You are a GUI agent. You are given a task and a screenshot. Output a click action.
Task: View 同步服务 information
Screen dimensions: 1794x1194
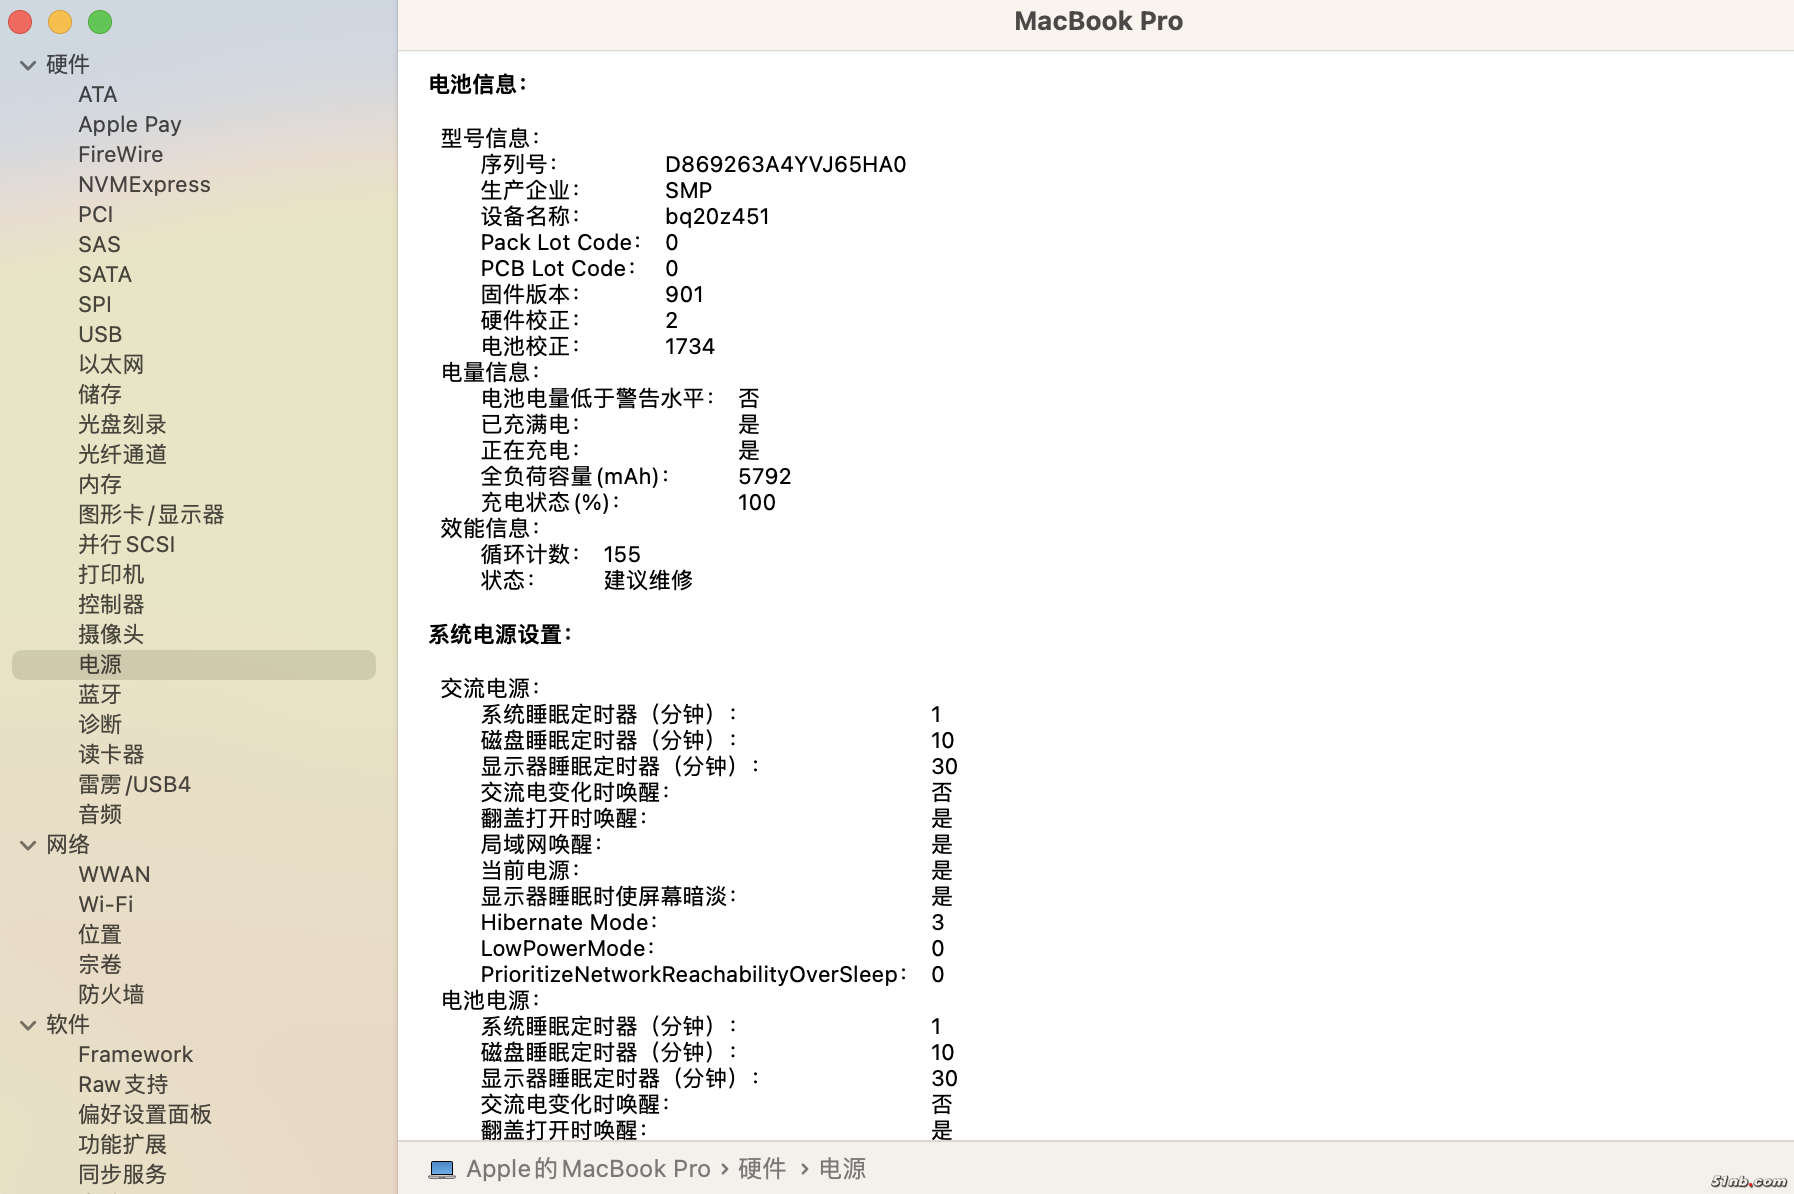point(122,1175)
